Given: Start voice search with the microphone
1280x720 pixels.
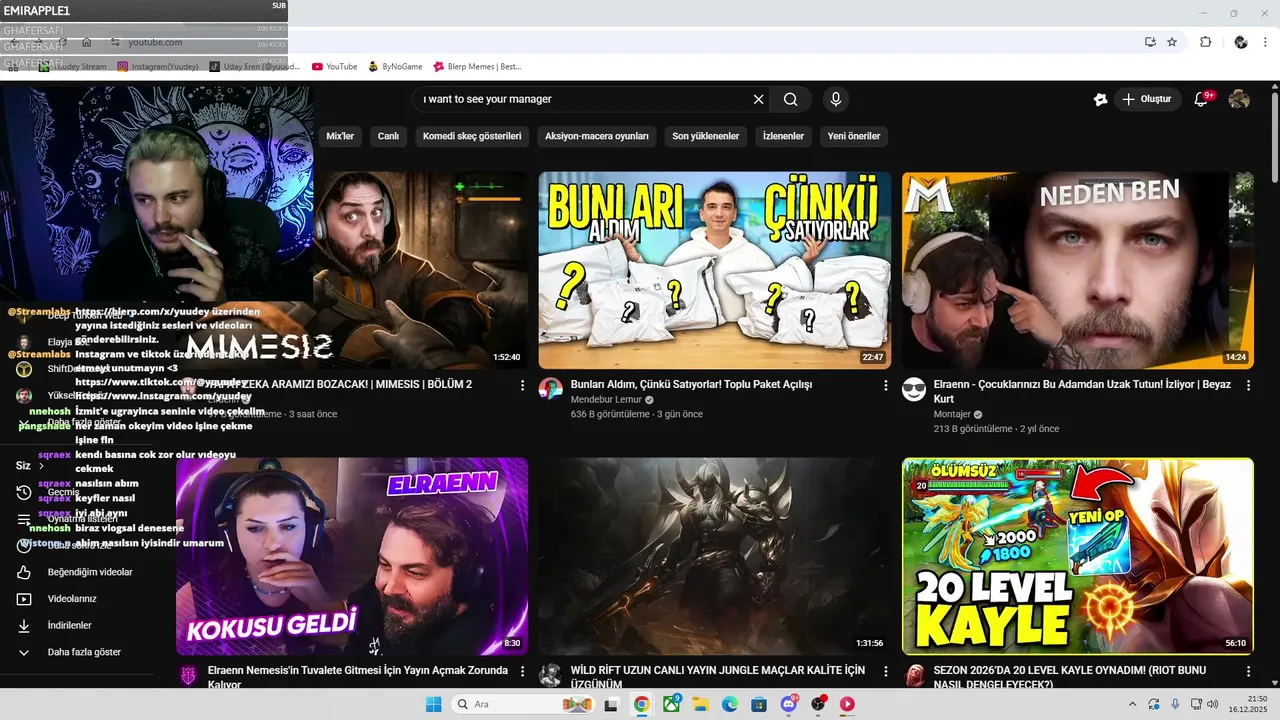Looking at the screenshot, I should coord(836,99).
